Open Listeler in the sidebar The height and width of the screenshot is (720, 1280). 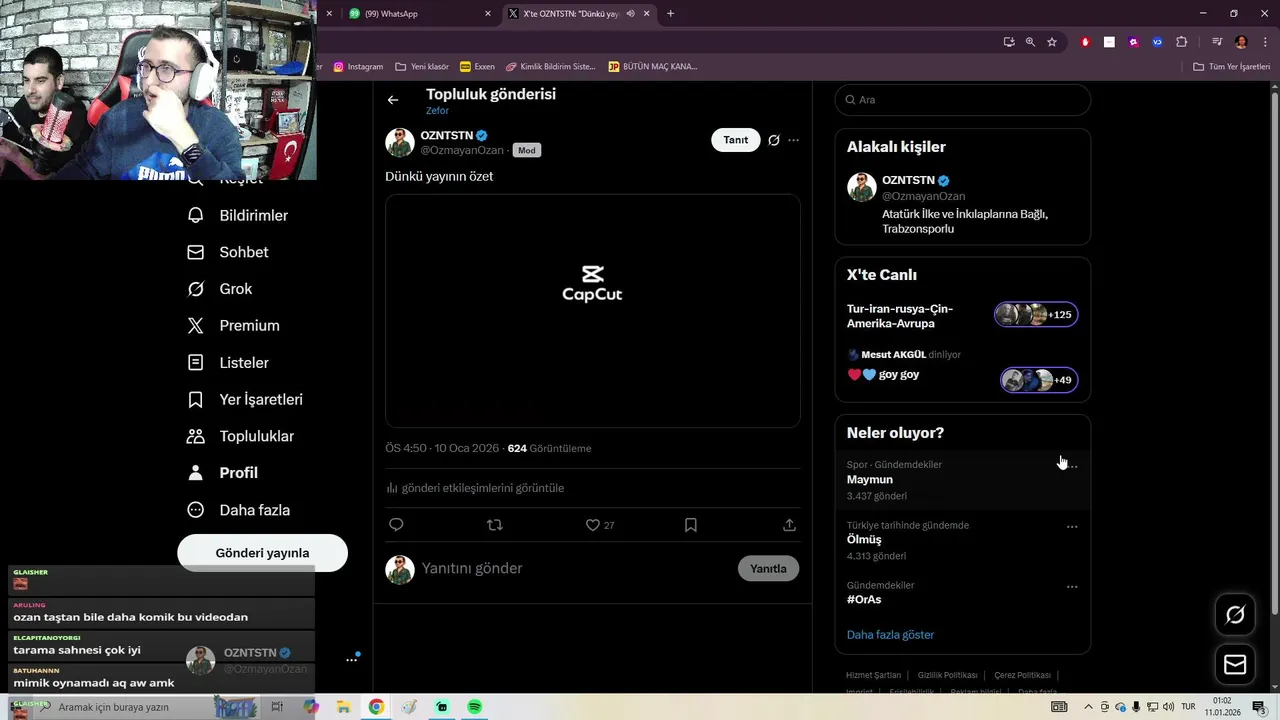(229, 363)
